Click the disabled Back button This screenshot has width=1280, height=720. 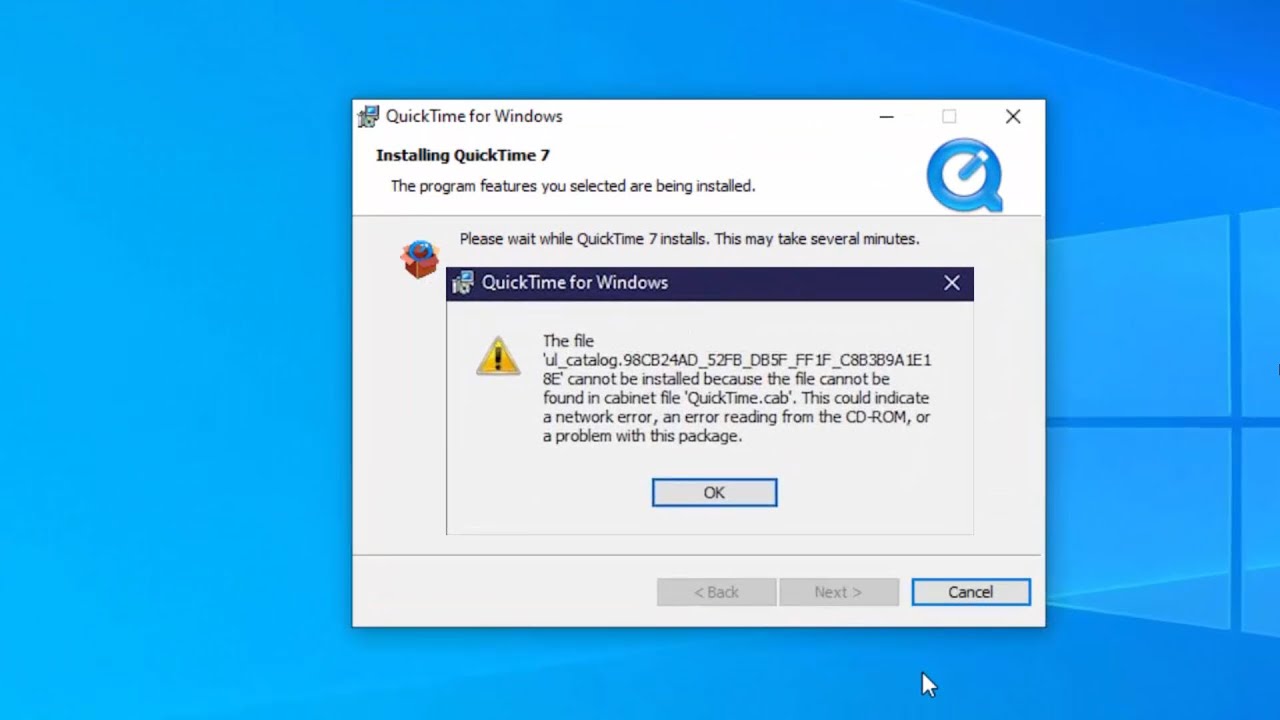(716, 592)
